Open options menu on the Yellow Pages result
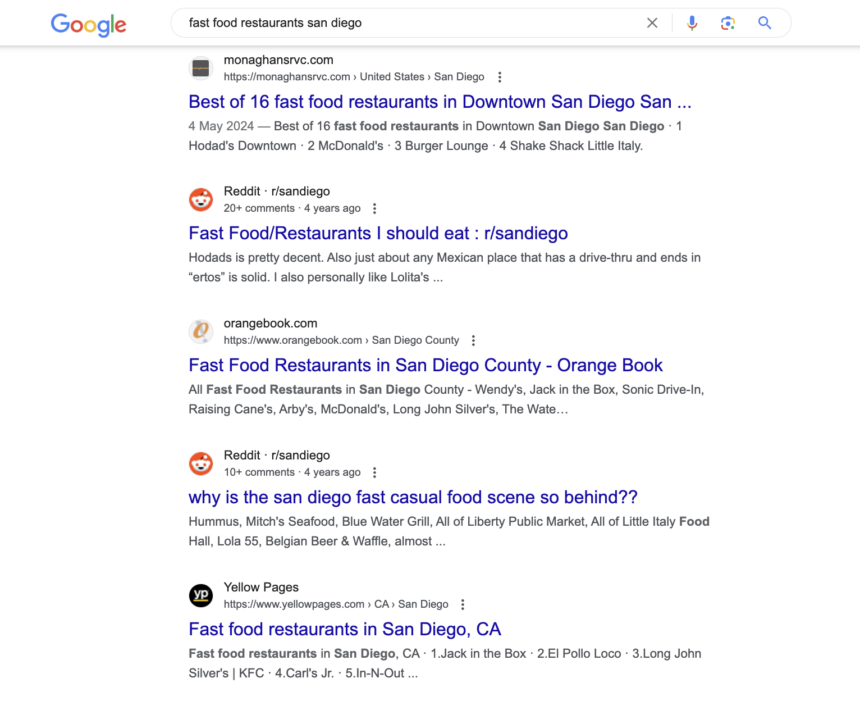860x701 pixels. (462, 604)
